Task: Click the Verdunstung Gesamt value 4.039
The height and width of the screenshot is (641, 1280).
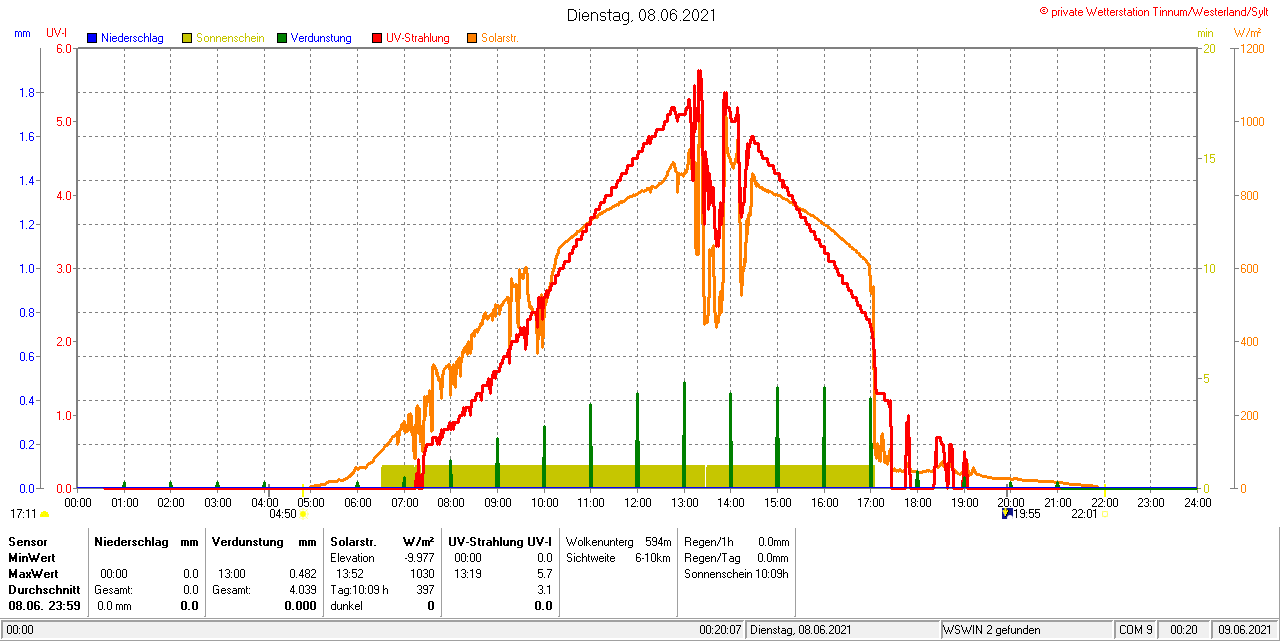Action: click(302, 590)
